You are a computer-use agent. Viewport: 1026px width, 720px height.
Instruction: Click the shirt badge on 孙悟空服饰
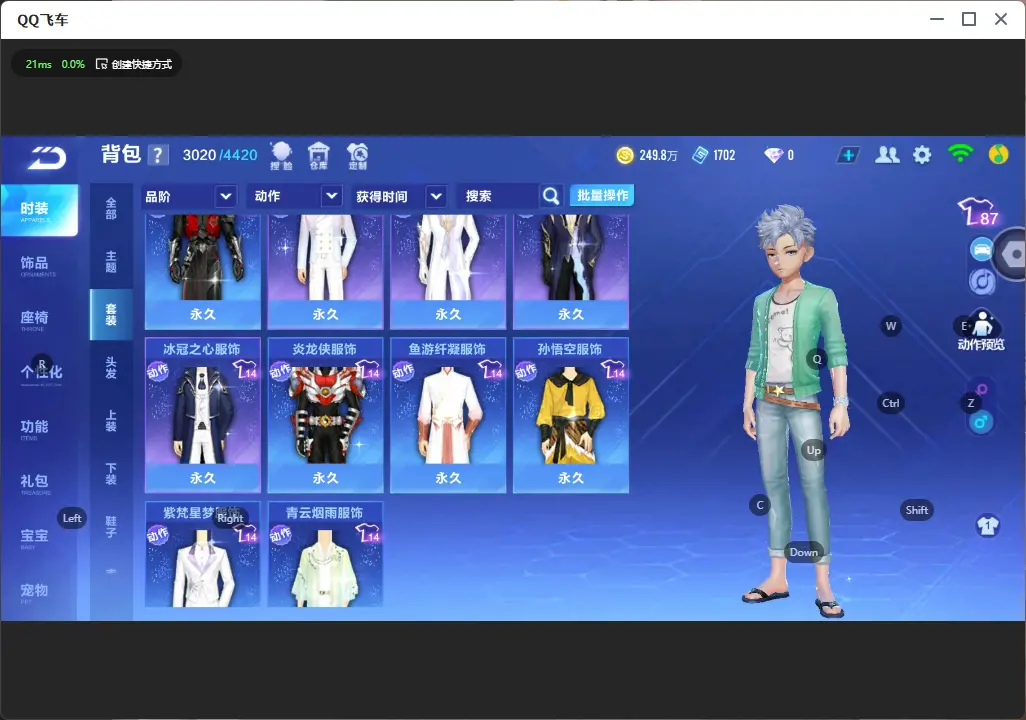pos(613,369)
